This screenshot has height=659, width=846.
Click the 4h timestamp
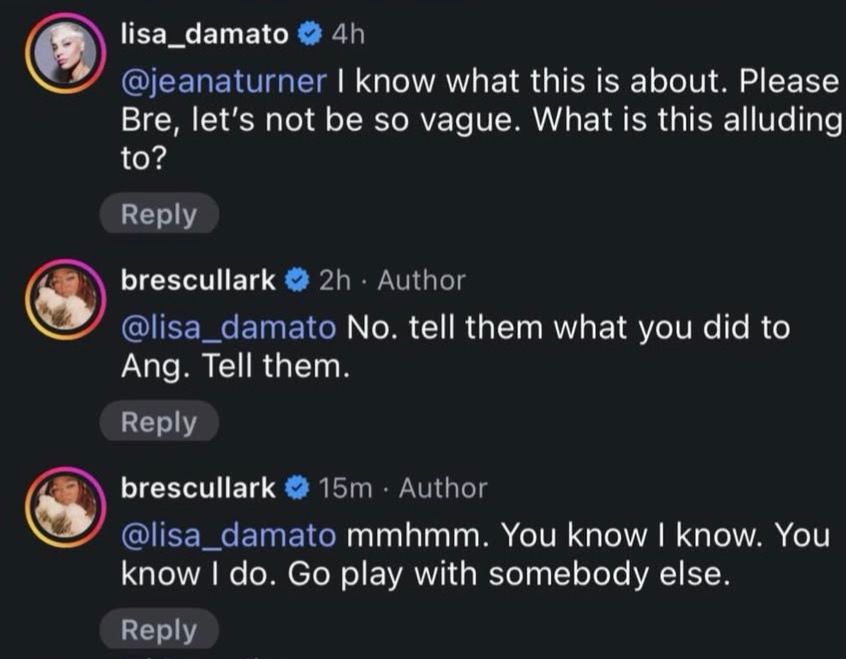348,35
